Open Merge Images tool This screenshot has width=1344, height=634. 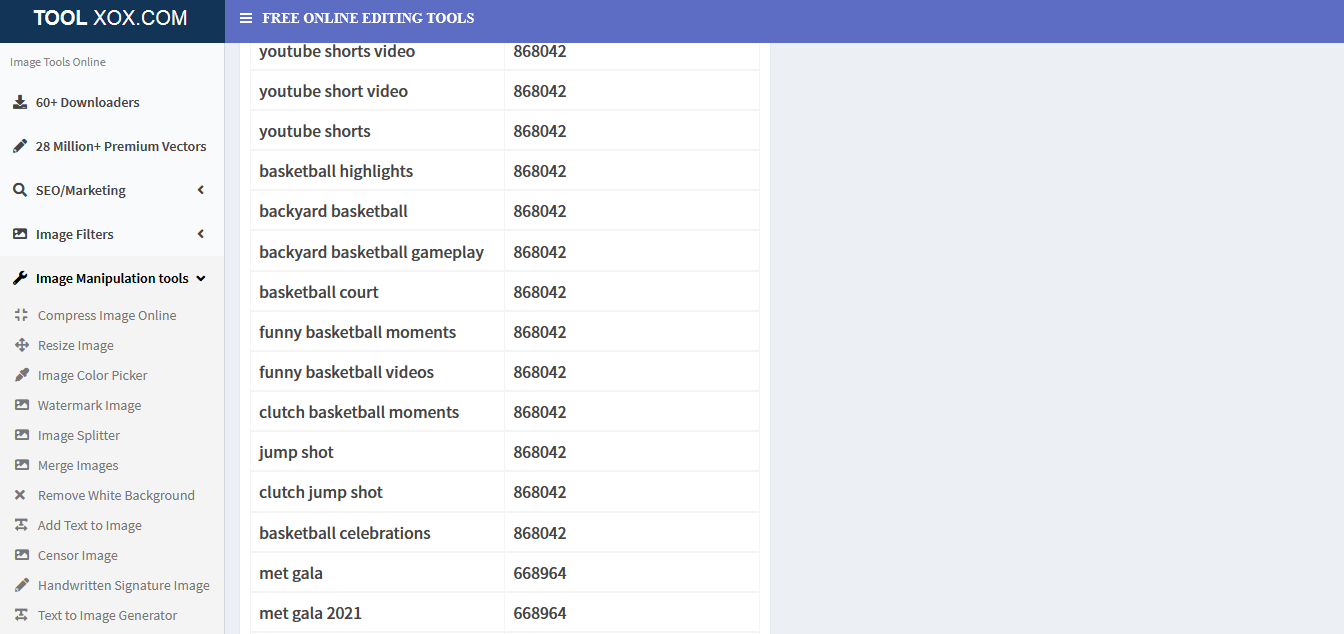pyautogui.click(x=78, y=465)
